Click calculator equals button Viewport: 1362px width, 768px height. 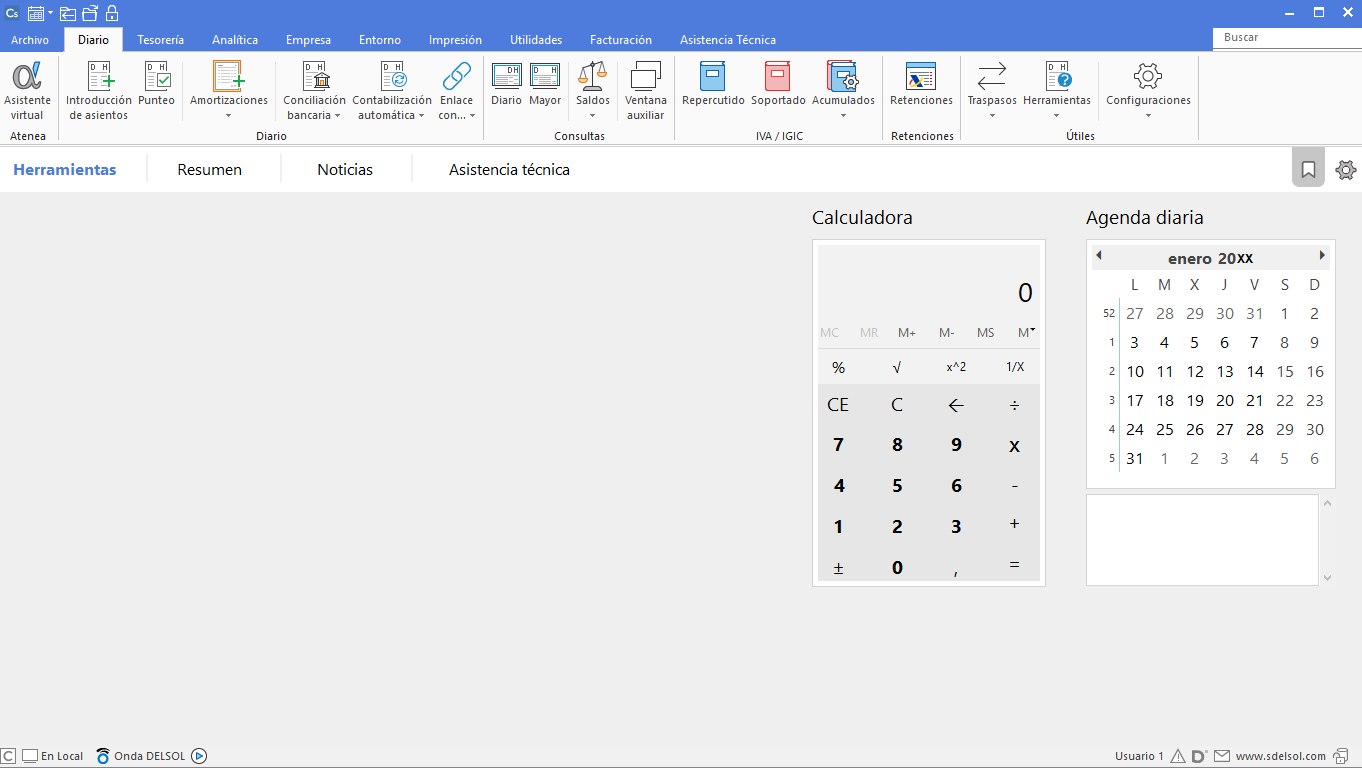click(x=1015, y=565)
